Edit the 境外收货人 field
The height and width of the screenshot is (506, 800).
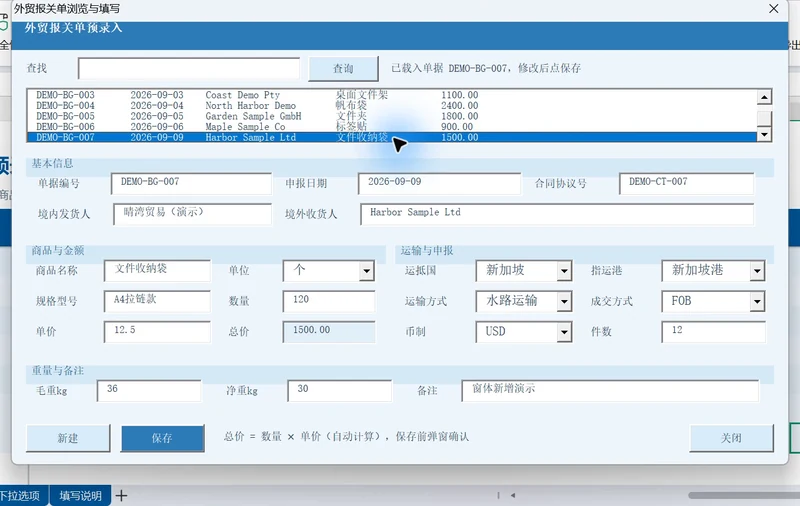pyautogui.click(x=557, y=214)
